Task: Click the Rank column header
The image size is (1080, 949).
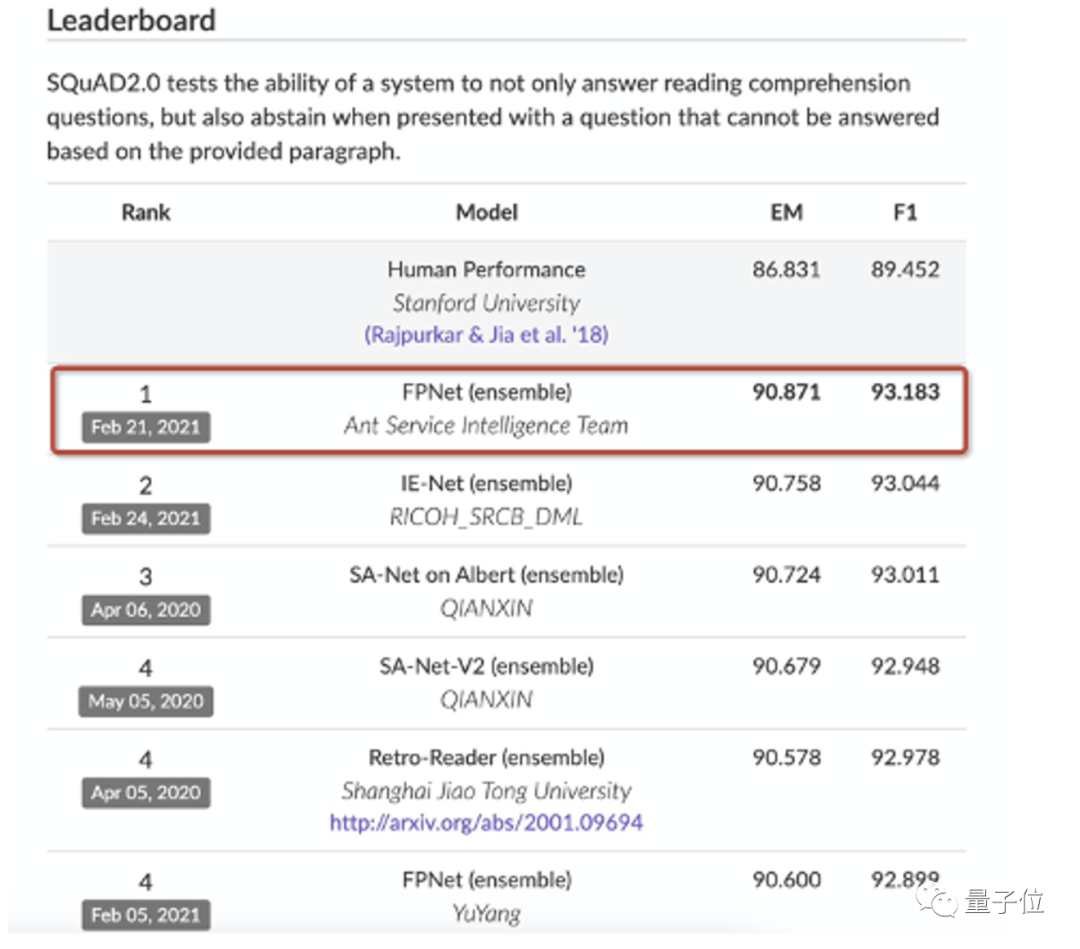Action: click(146, 212)
